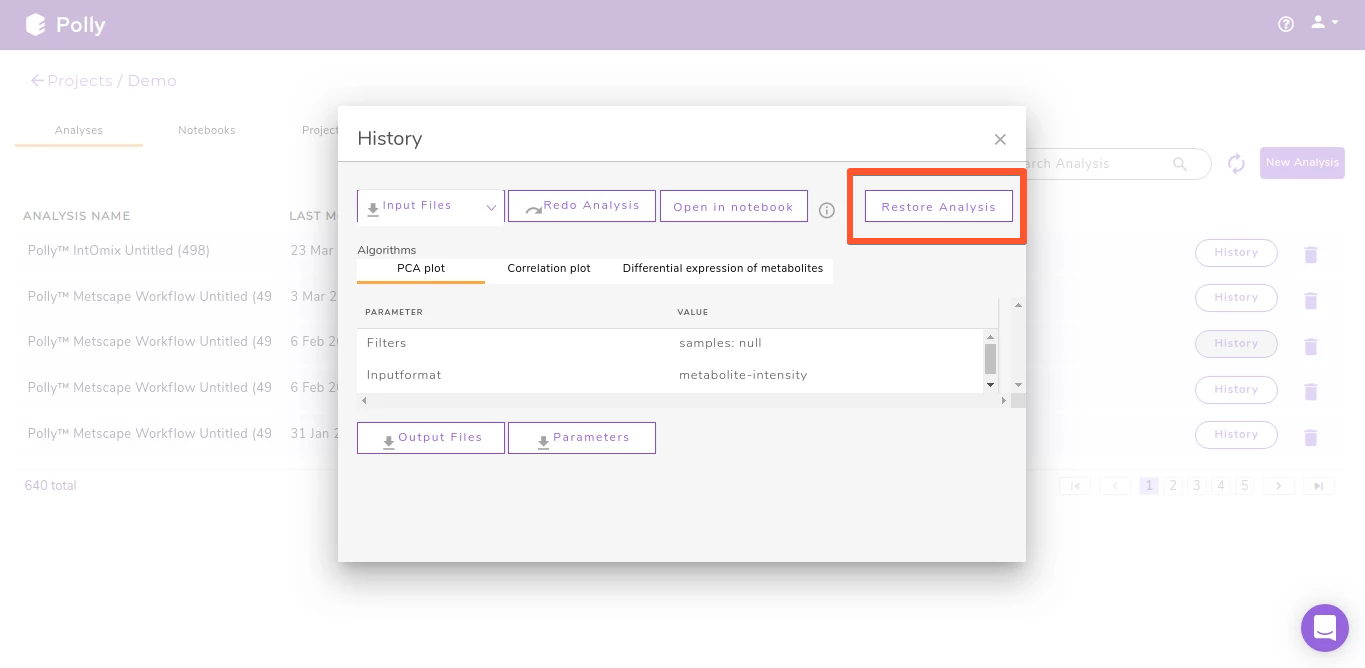Click horizontal scrollbar right arrow in dialog
This screenshot has height=668, width=1365.
pos(1004,401)
